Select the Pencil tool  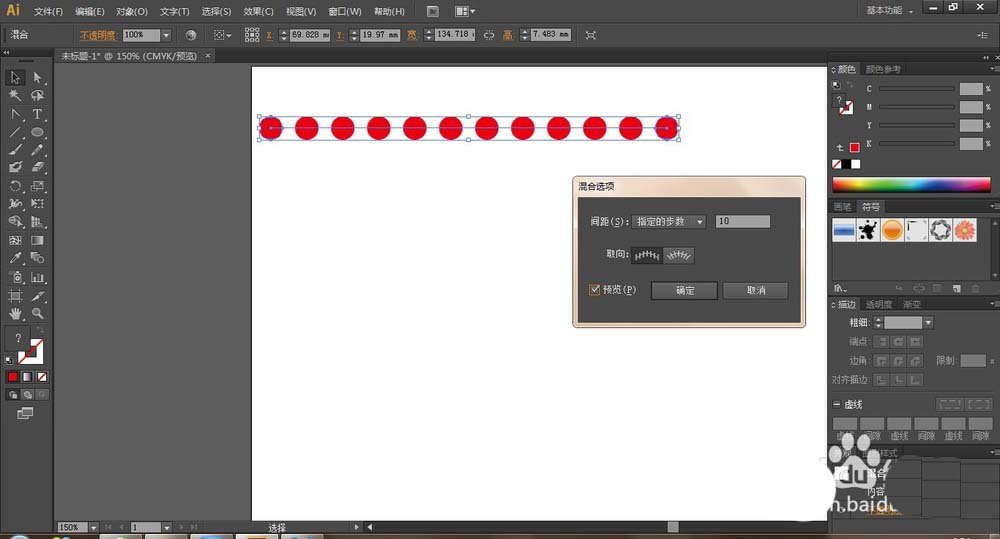38,150
